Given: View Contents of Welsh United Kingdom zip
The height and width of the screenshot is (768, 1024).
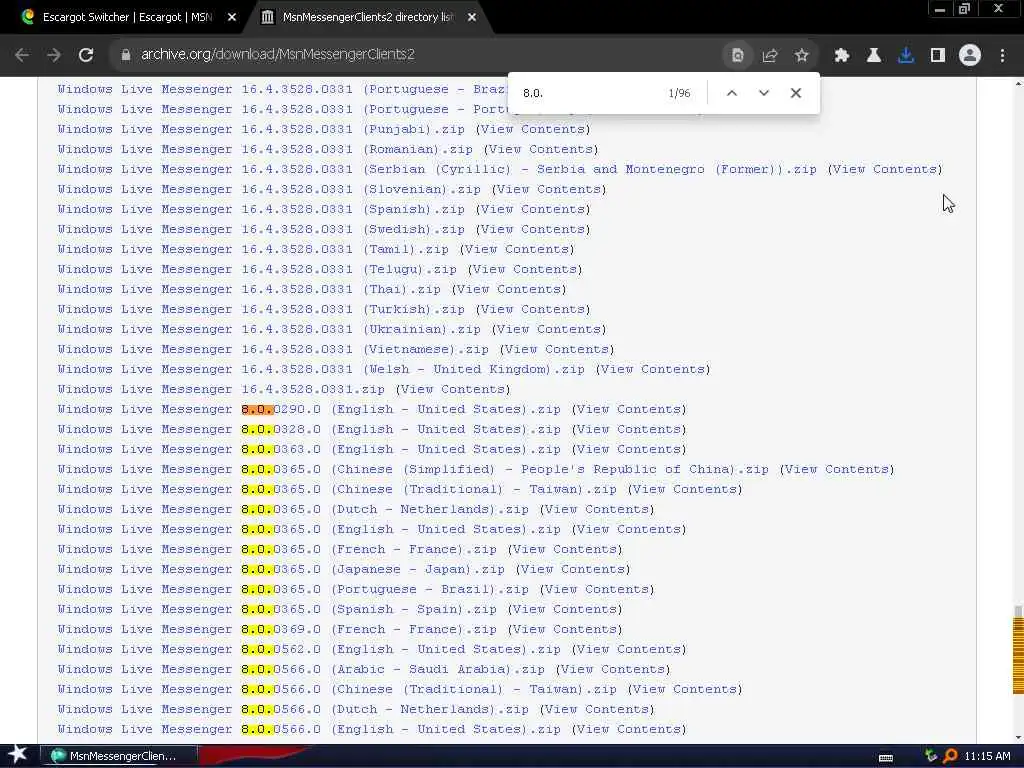Looking at the screenshot, I should [x=653, y=370].
